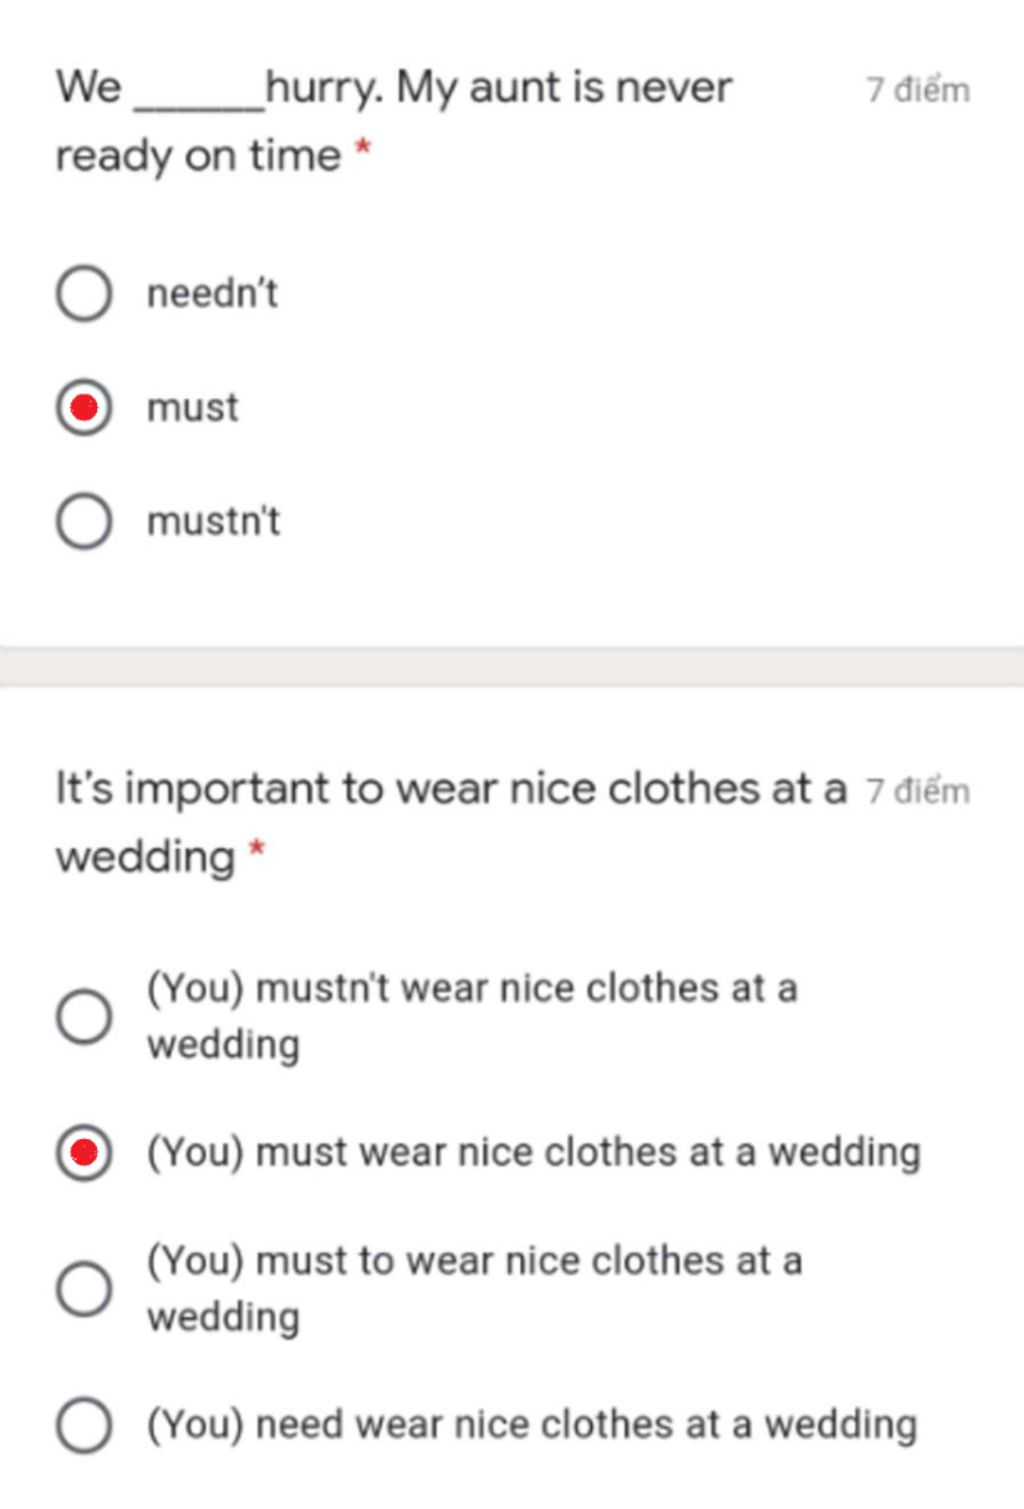Click the "must" option label text
The width and height of the screenshot is (1024, 1509).
pyautogui.click(x=193, y=408)
